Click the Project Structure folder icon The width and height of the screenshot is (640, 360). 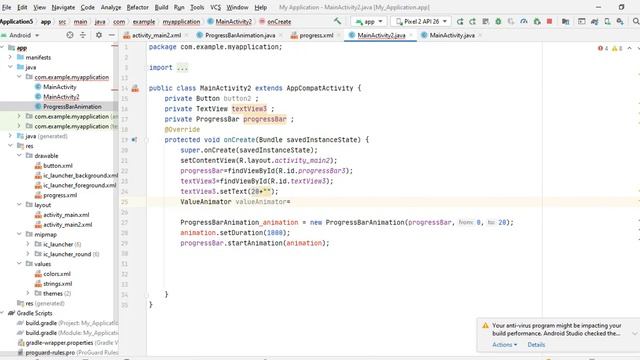[x=565, y=21]
